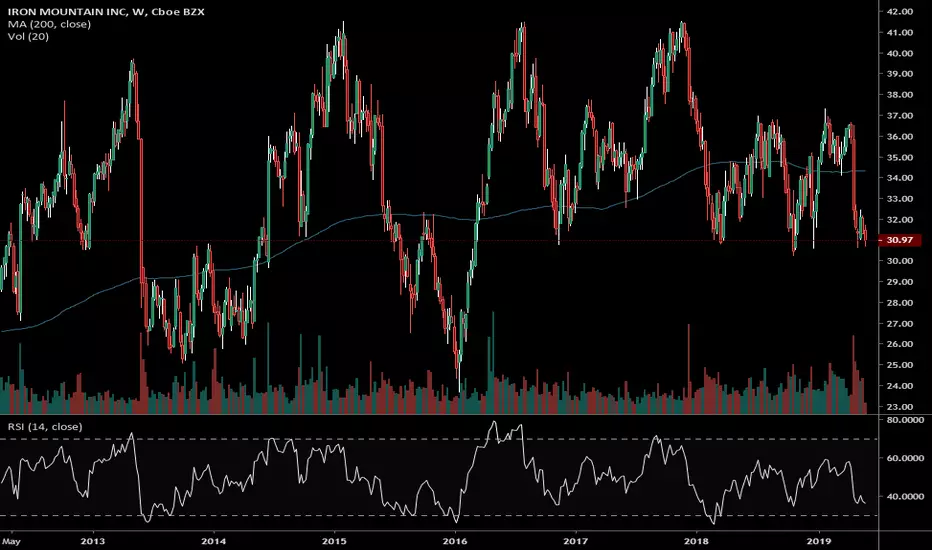
Task: Click the 80.0000 RSI scale label
Action: [x=905, y=420]
